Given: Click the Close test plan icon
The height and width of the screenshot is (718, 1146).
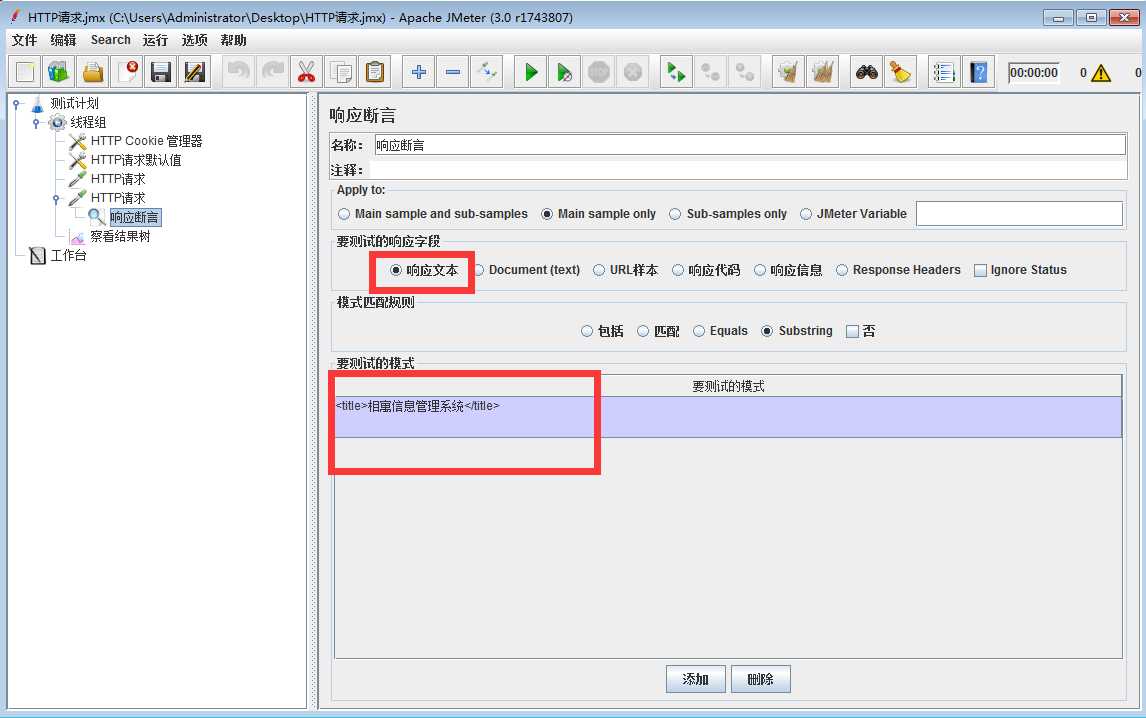Looking at the screenshot, I should (x=126, y=72).
